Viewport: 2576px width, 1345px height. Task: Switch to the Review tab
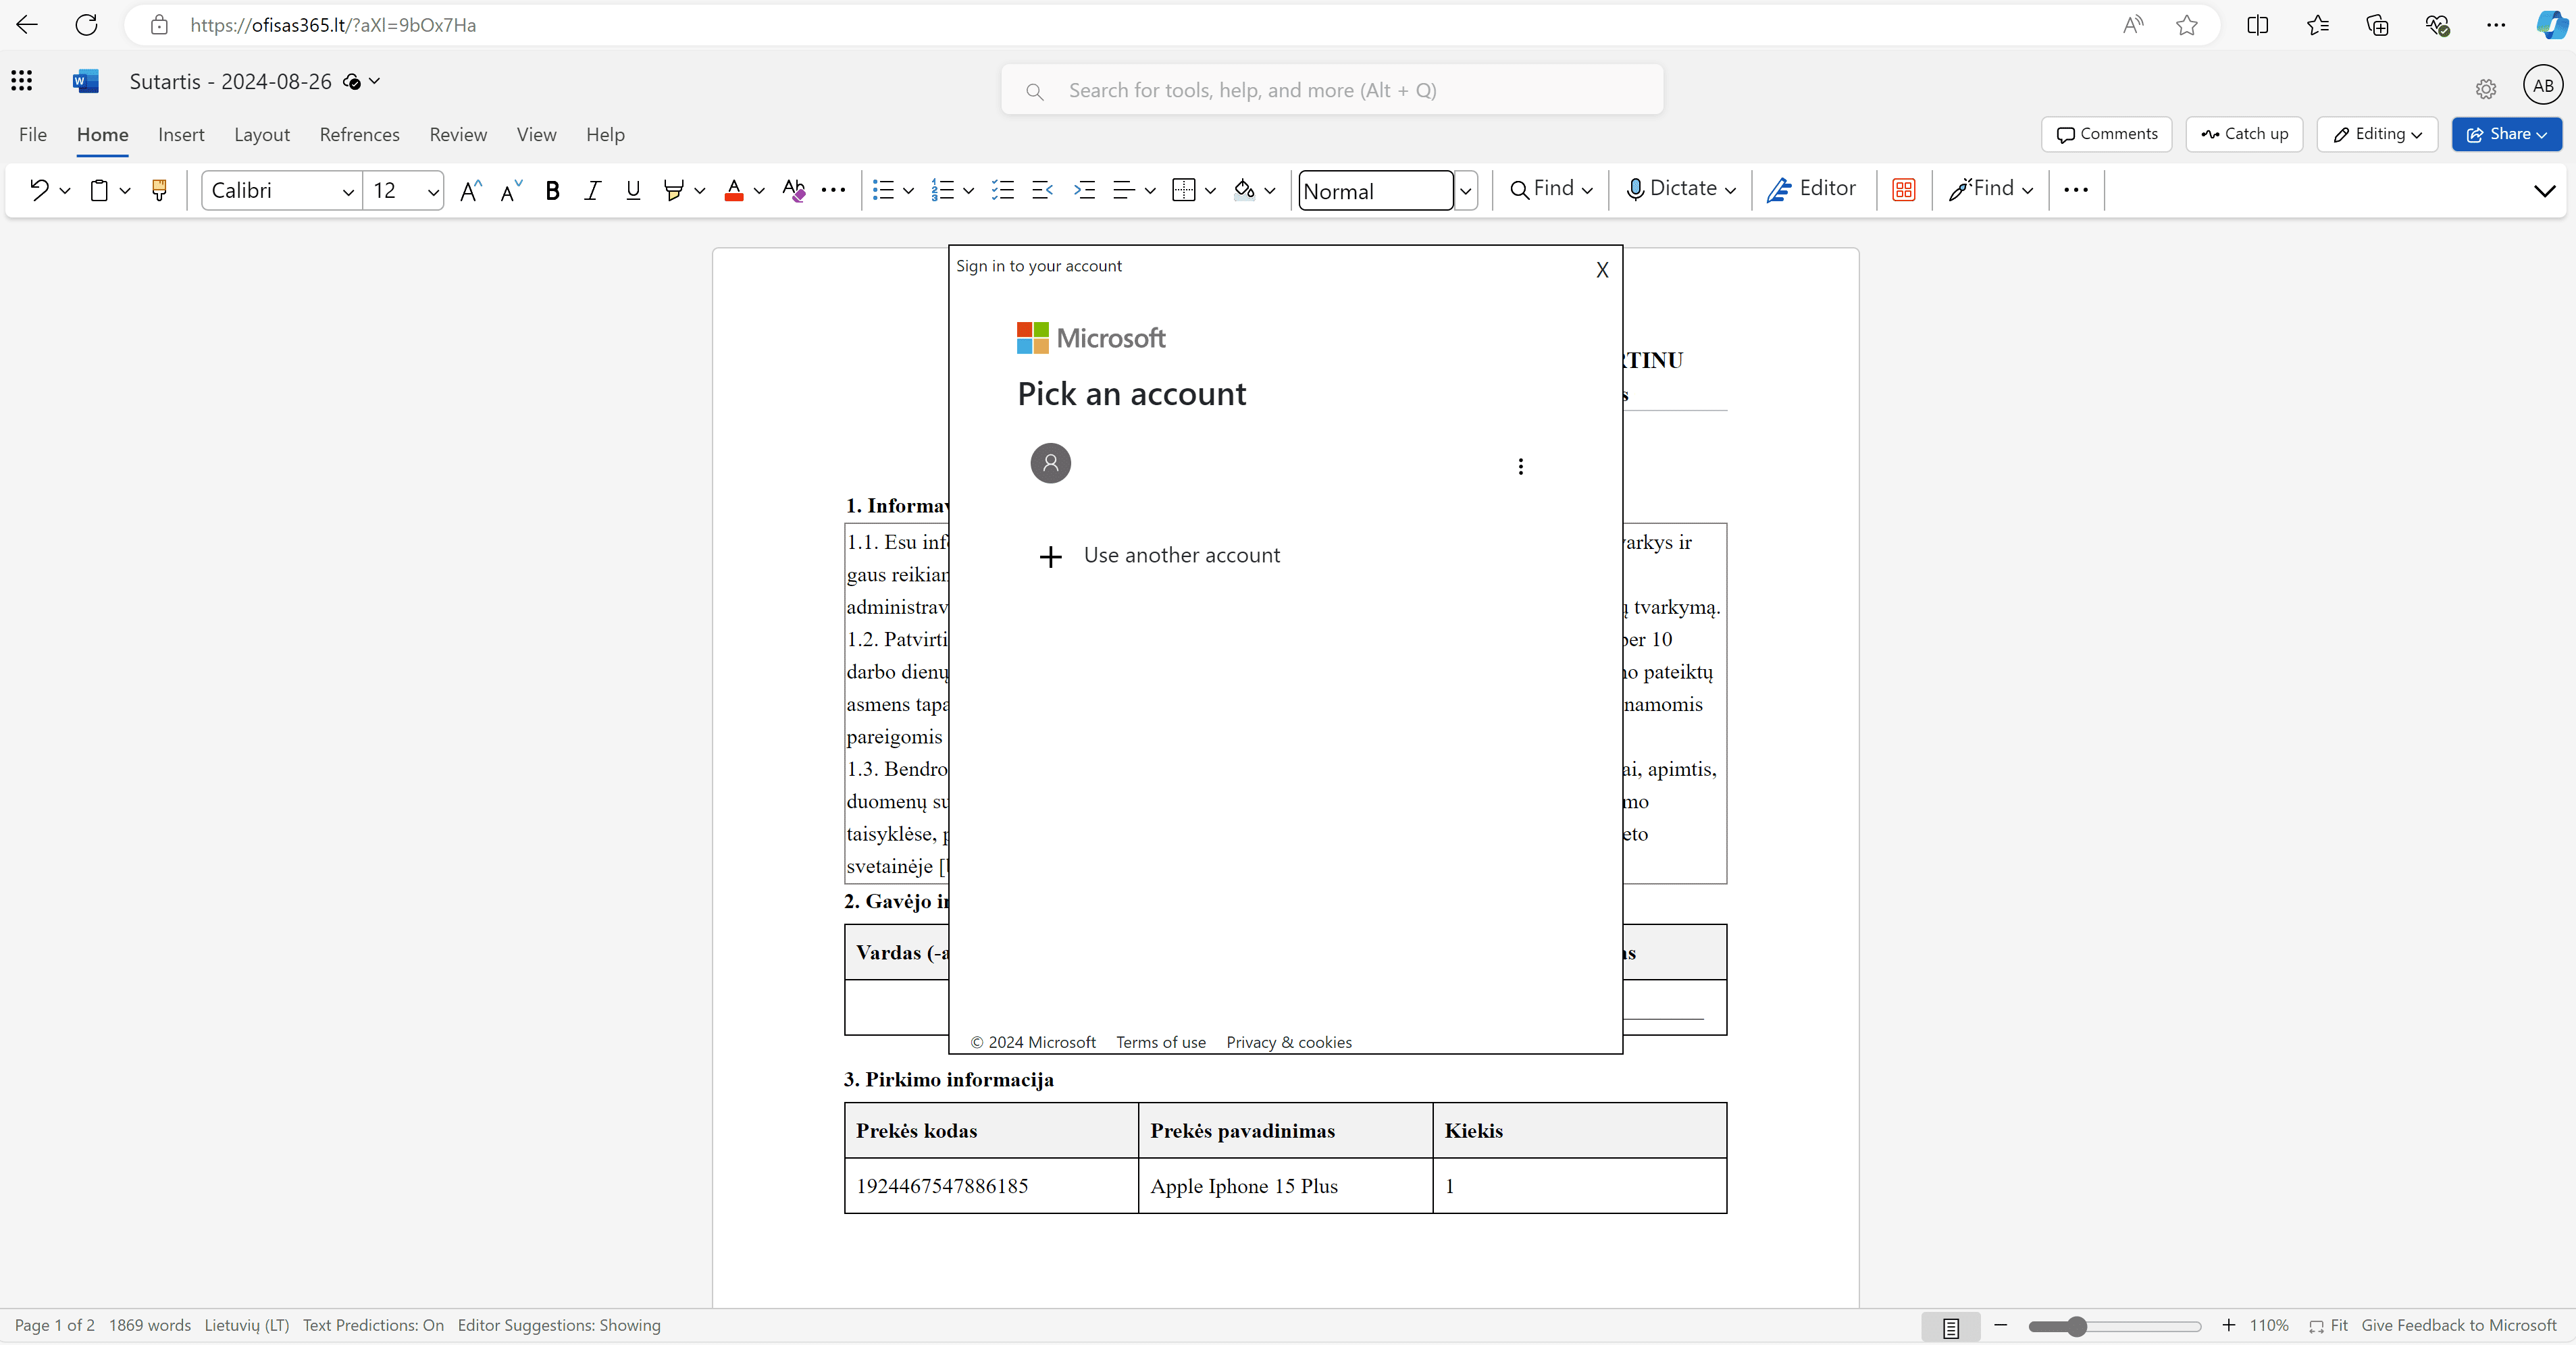pyautogui.click(x=458, y=134)
